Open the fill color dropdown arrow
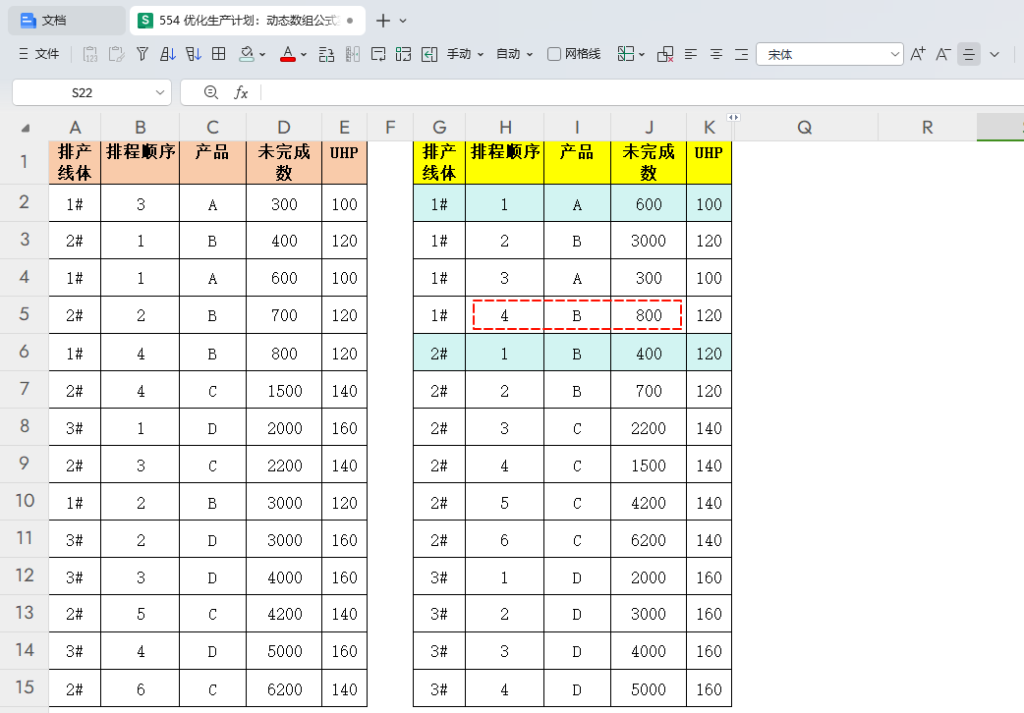Viewport: 1024px width, 713px height. click(x=263, y=54)
